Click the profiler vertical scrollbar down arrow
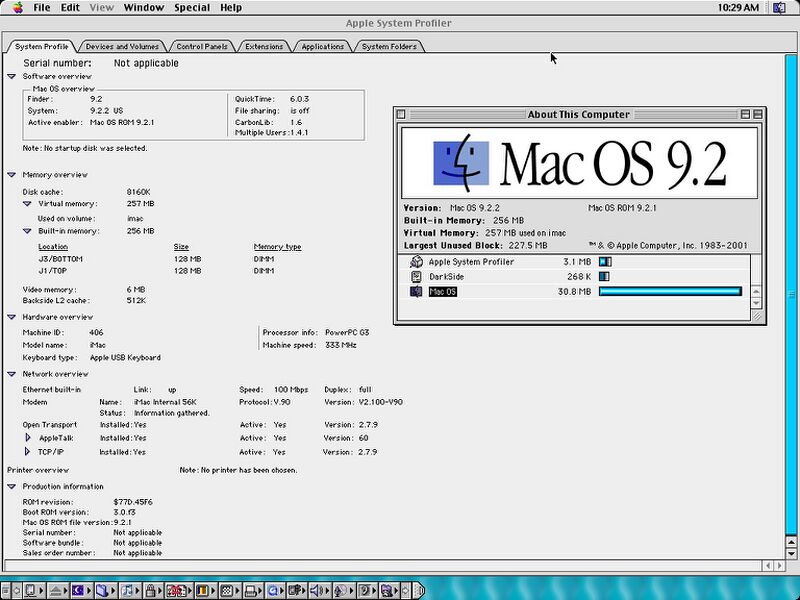 [x=791, y=553]
